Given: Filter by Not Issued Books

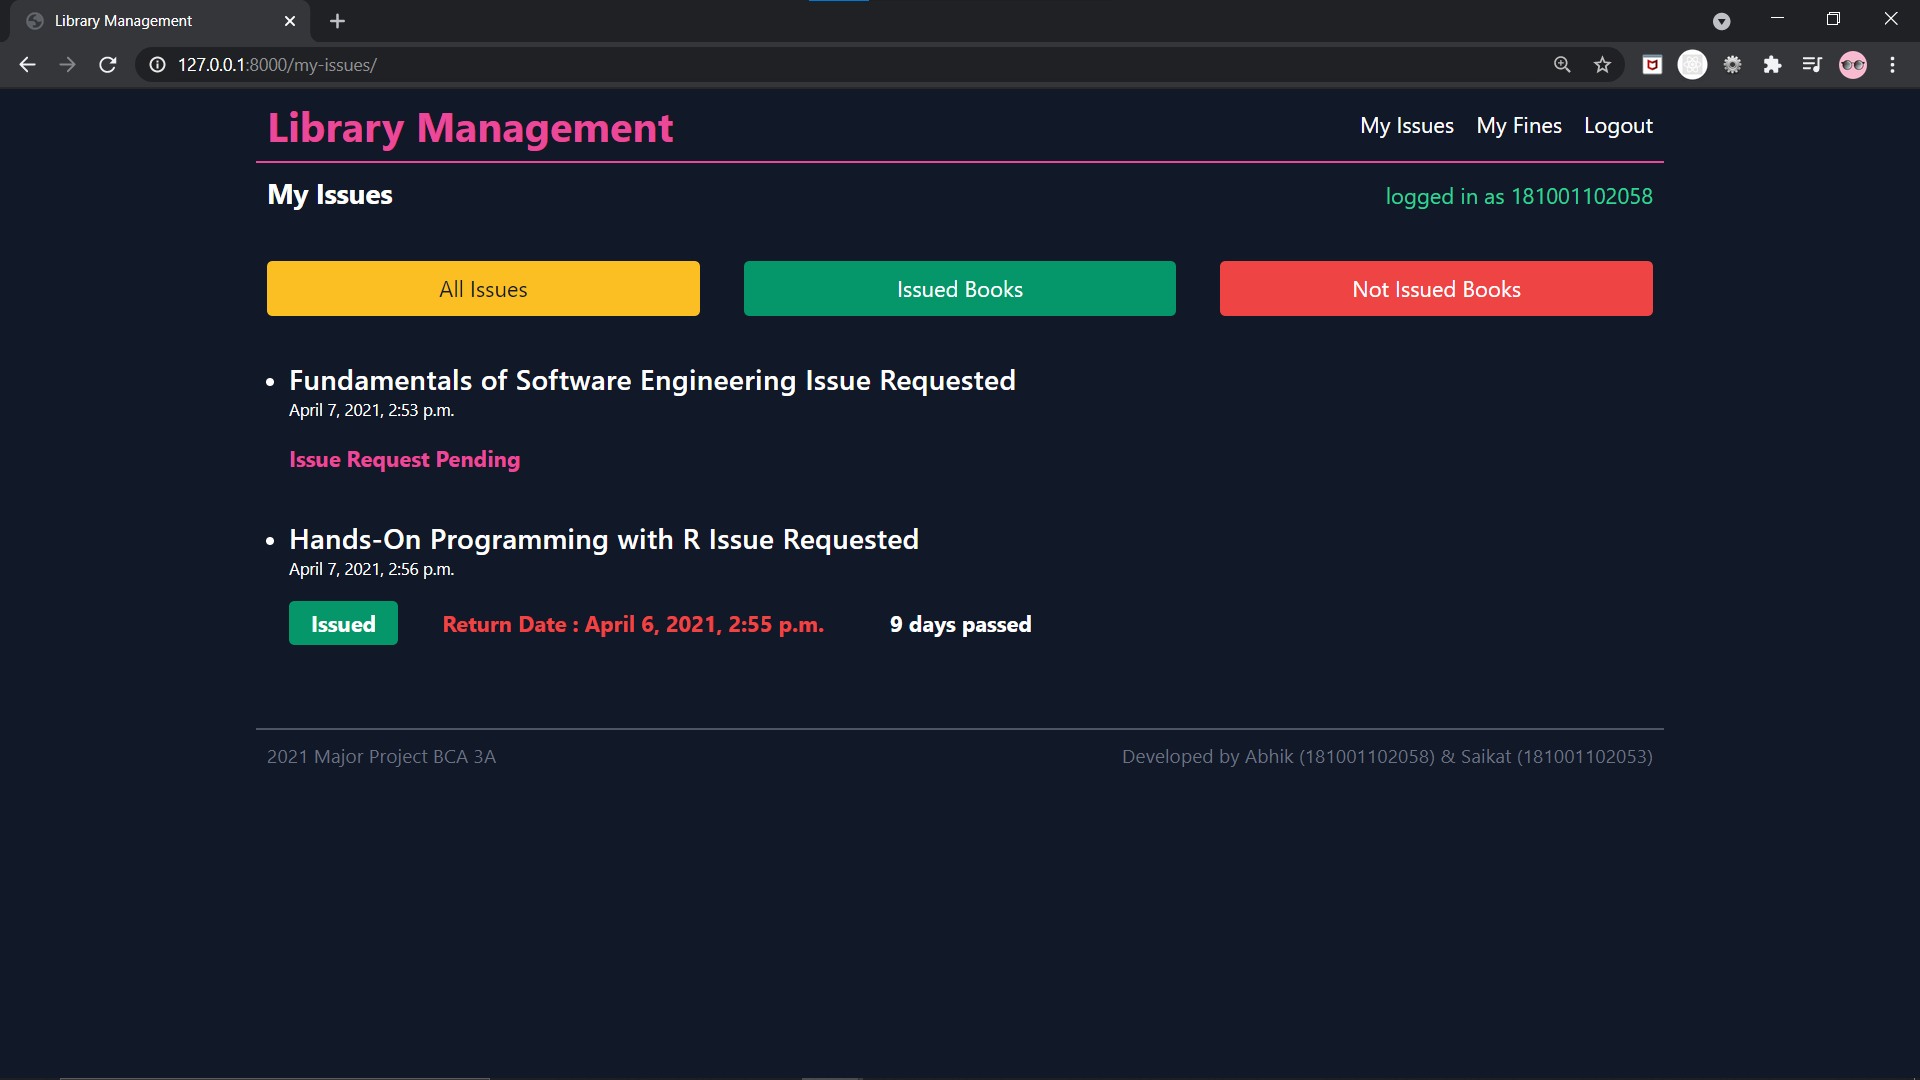Looking at the screenshot, I should tap(1436, 289).
